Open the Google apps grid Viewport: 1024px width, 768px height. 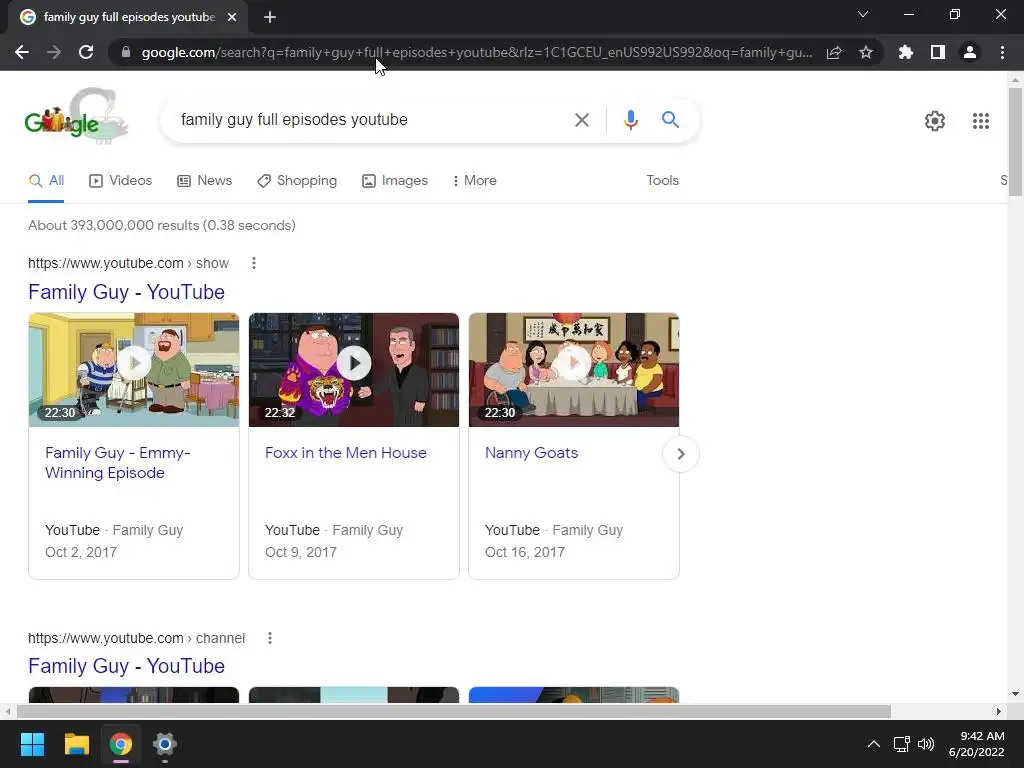(x=981, y=121)
